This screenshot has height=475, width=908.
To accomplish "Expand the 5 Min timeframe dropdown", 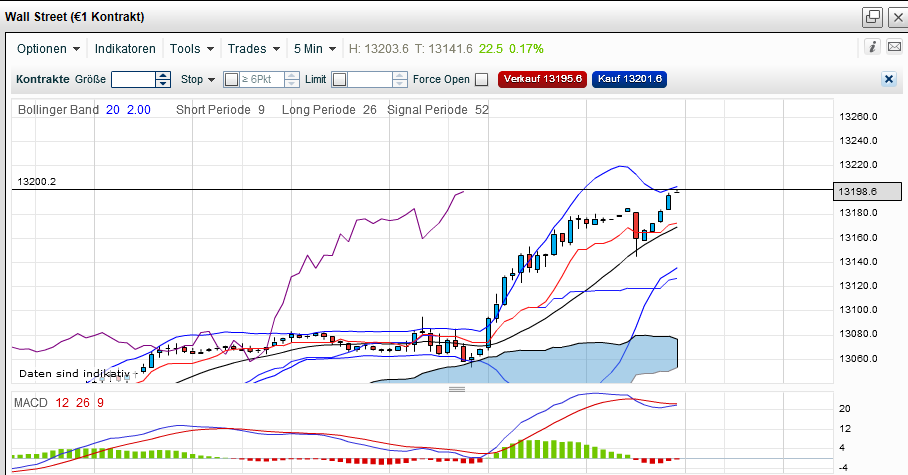I will coord(314,48).
